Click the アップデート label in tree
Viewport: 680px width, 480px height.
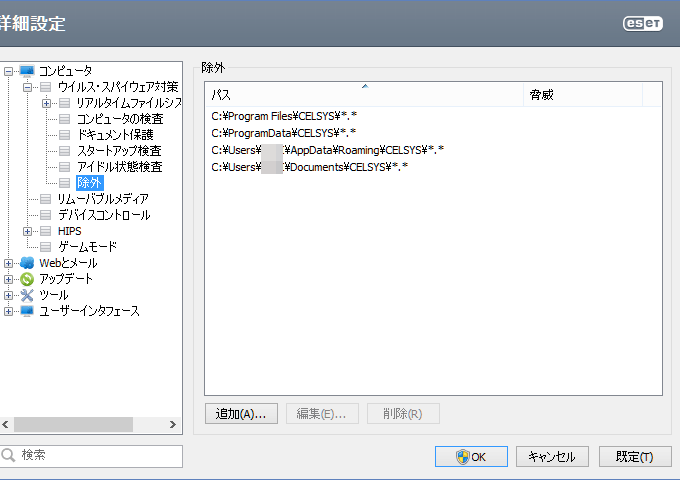[x=66, y=279]
